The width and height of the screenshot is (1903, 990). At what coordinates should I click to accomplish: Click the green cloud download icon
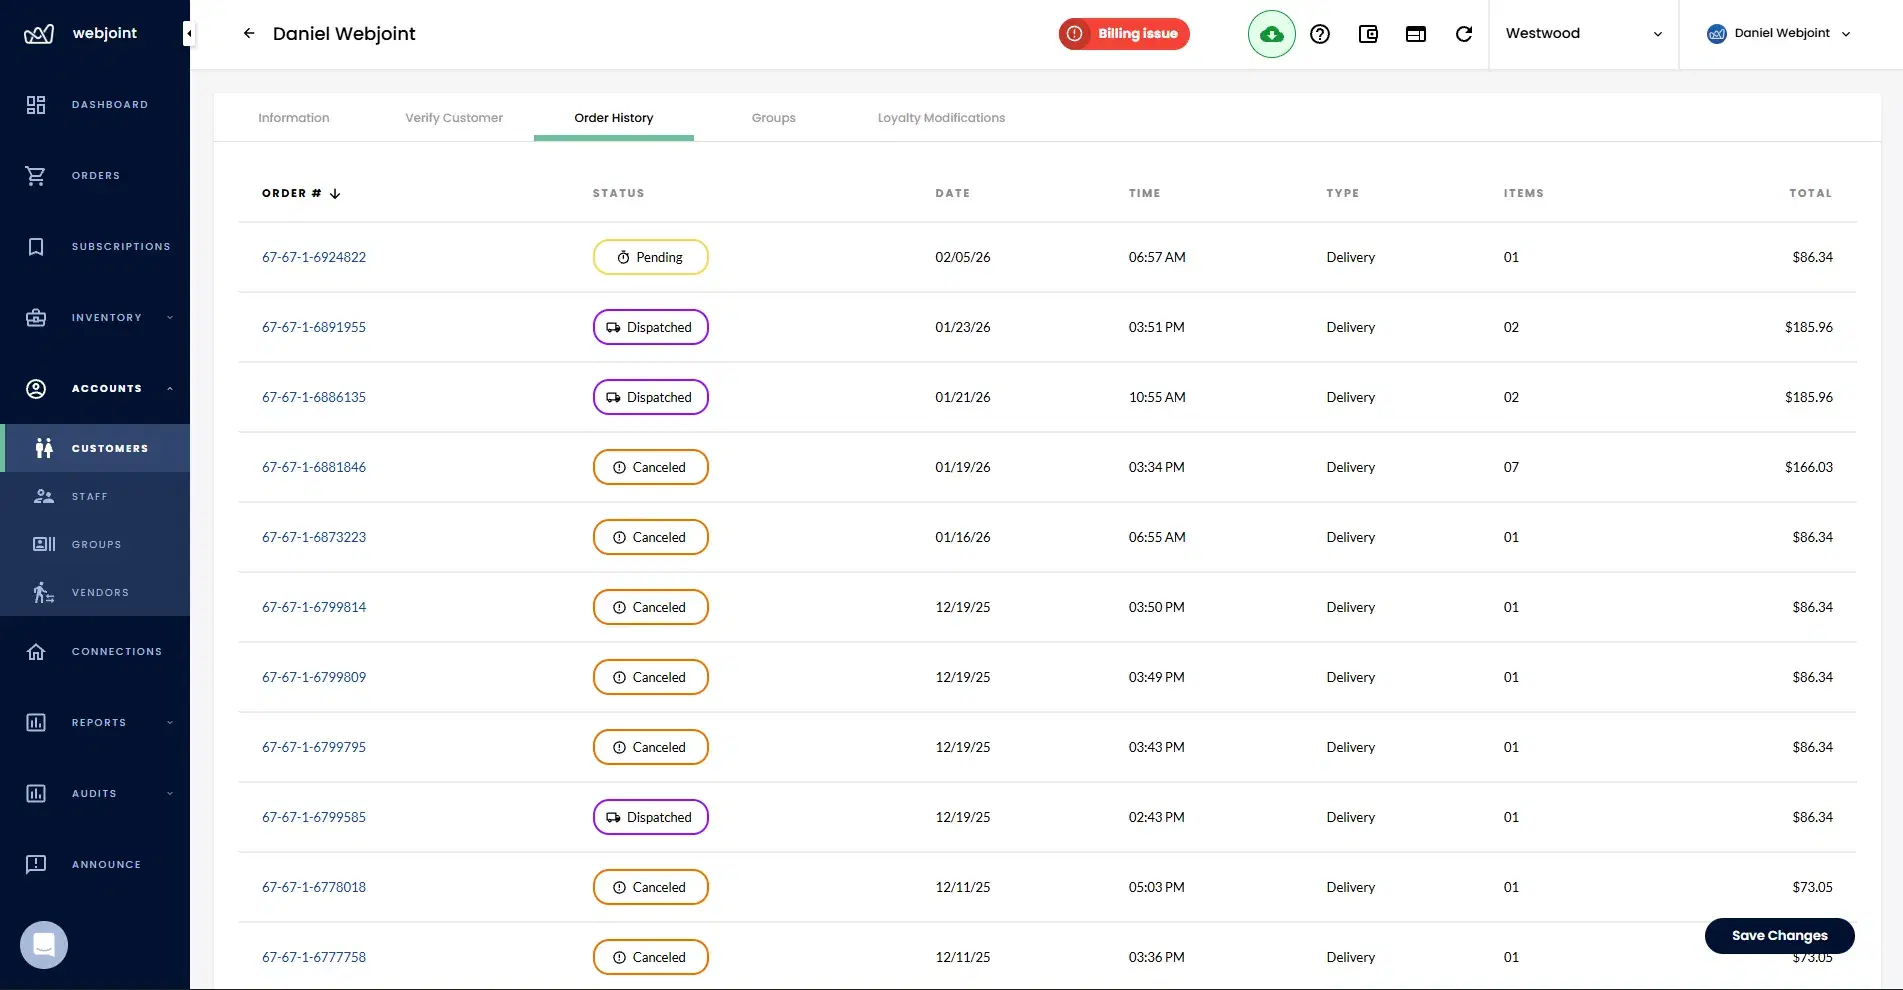point(1271,33)
